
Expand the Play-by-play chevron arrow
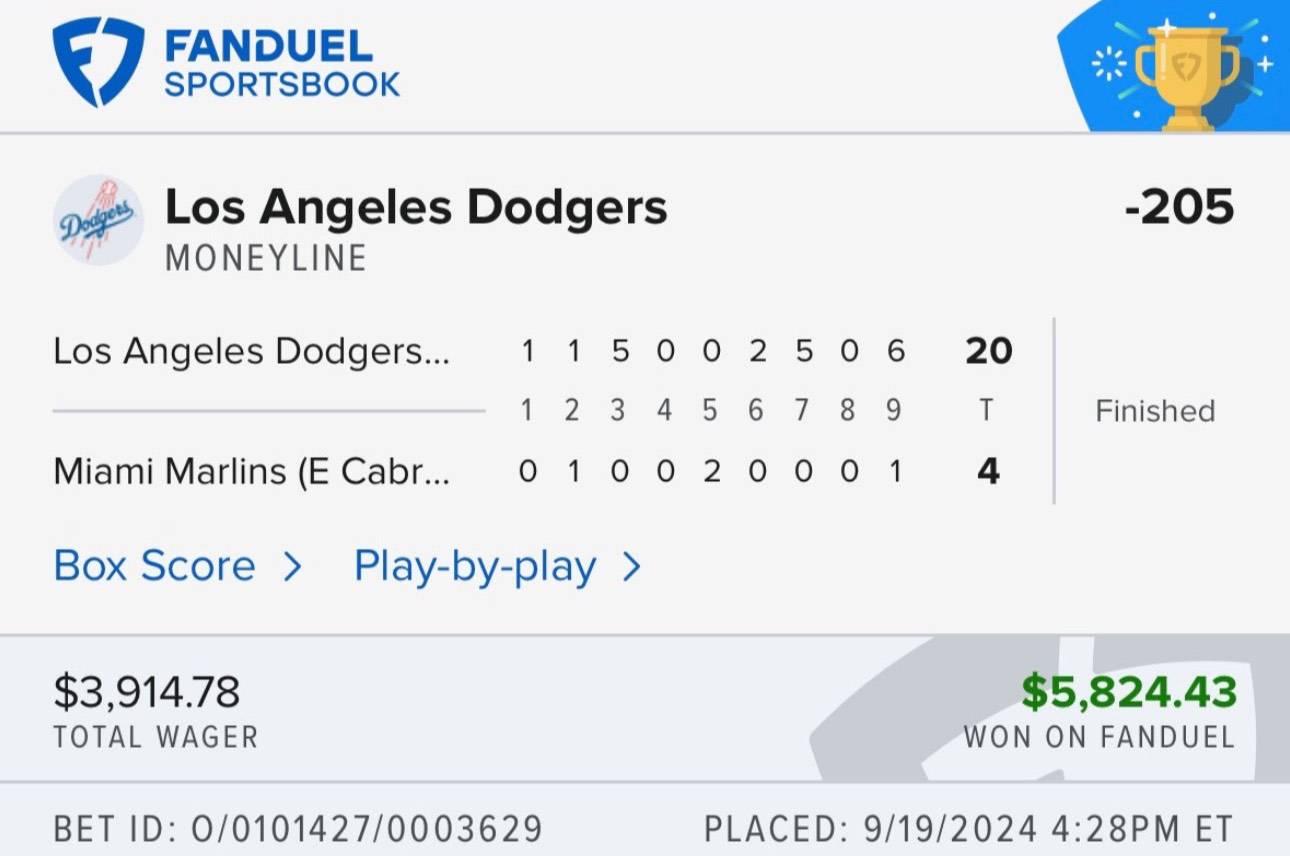631,567
